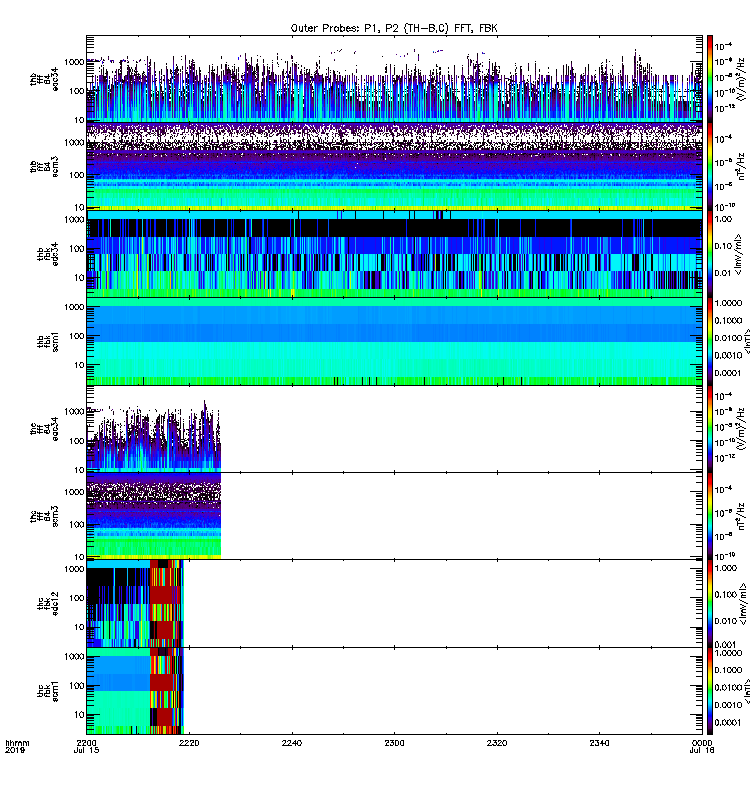Screen dimensions: 750x800
Task: Click the '2240' time axis label
Action: 292,743
